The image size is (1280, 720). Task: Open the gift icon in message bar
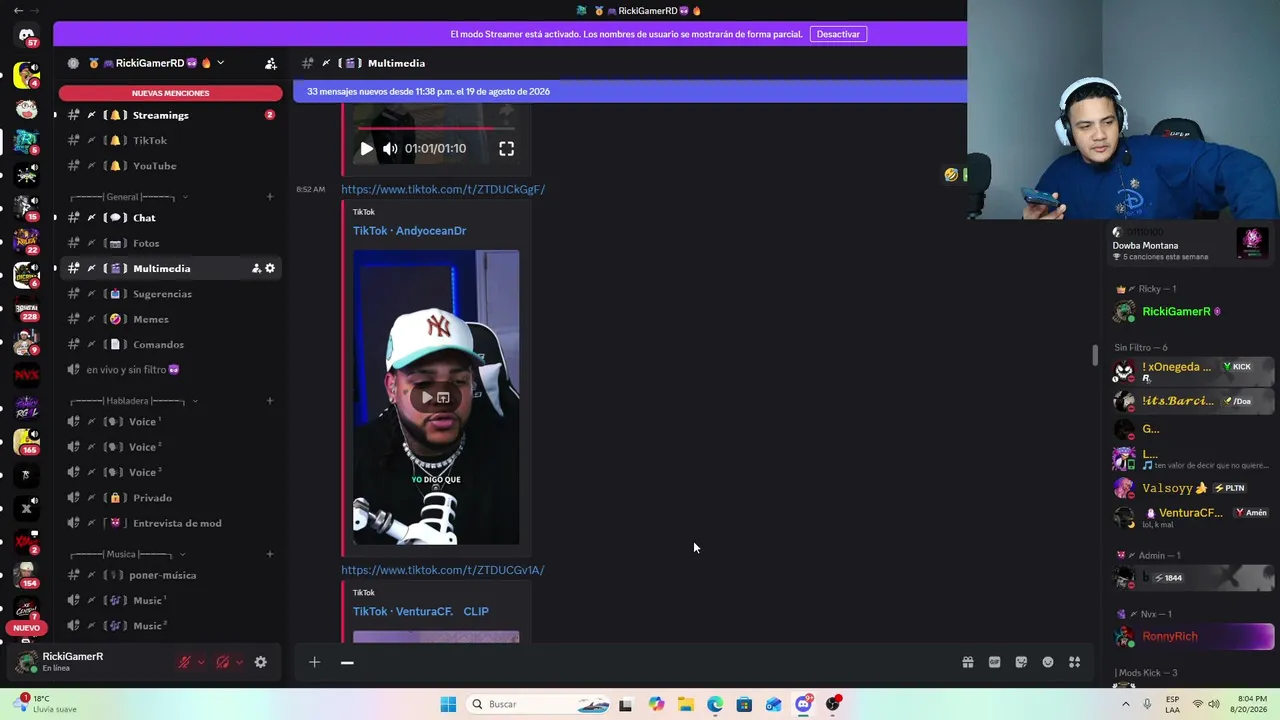968,662
